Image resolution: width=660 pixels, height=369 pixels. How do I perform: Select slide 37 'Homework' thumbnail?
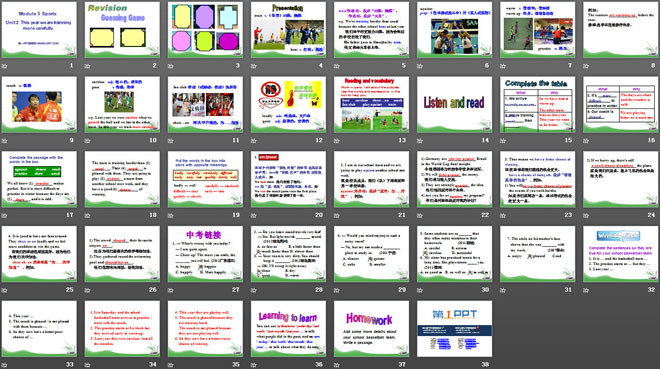[371, 329]
